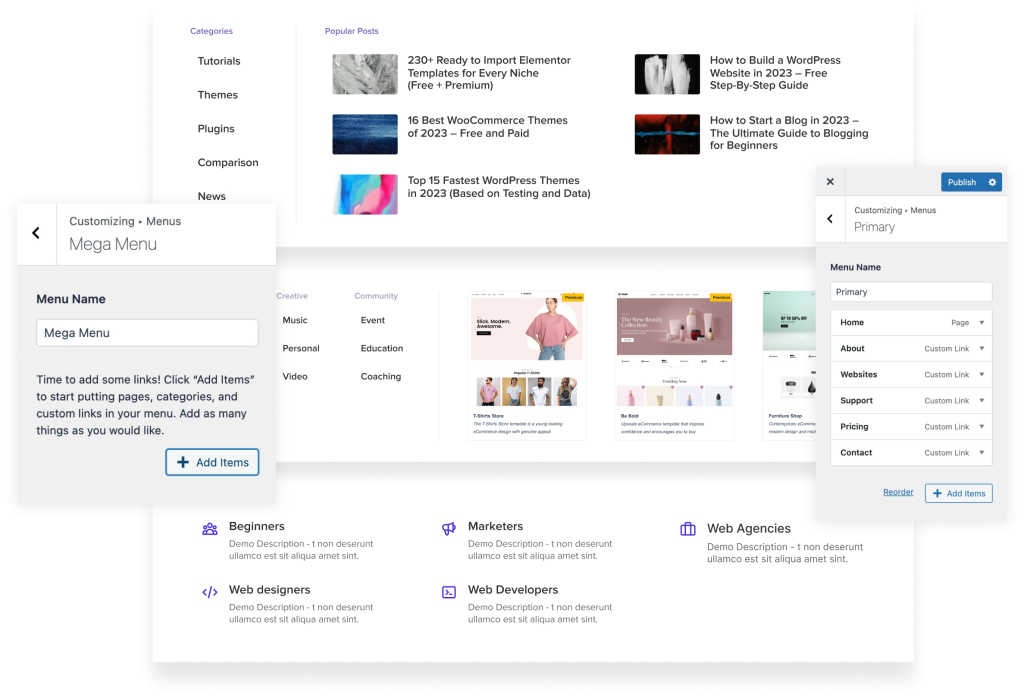Click the Contact menu item row

pos(911,453)
